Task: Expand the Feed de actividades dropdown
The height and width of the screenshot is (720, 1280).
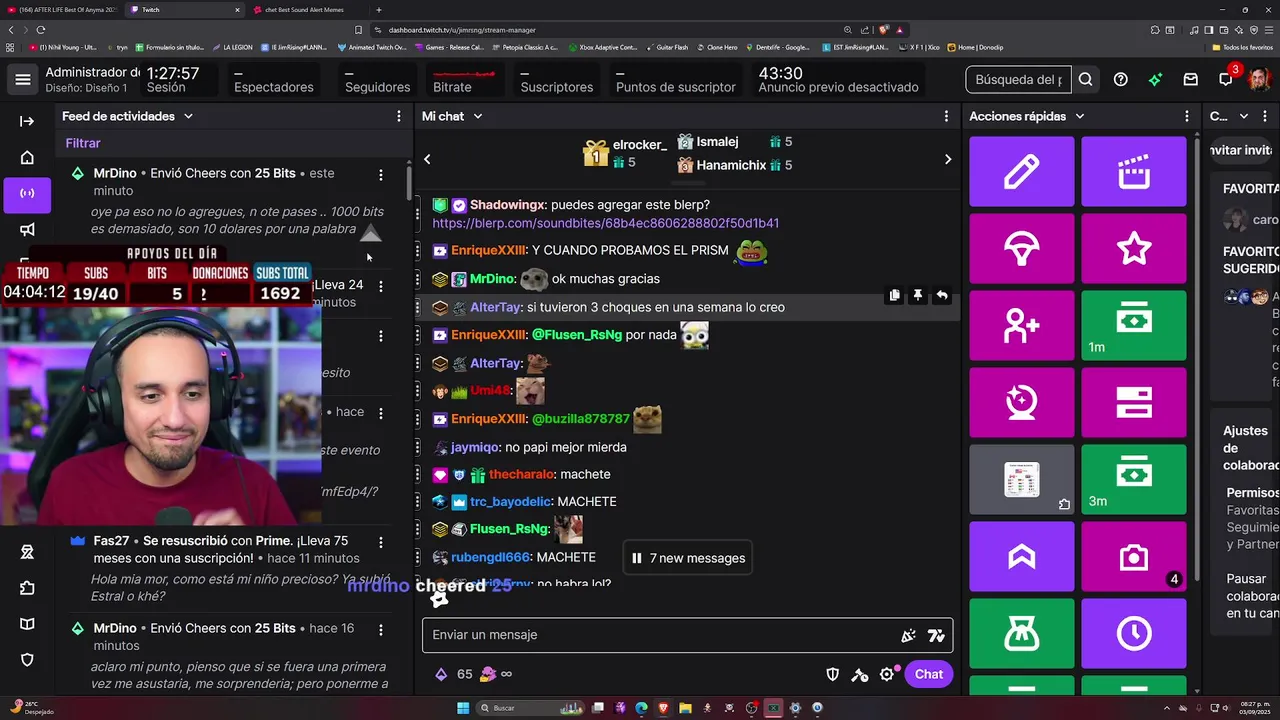Action: click(188, 116)
